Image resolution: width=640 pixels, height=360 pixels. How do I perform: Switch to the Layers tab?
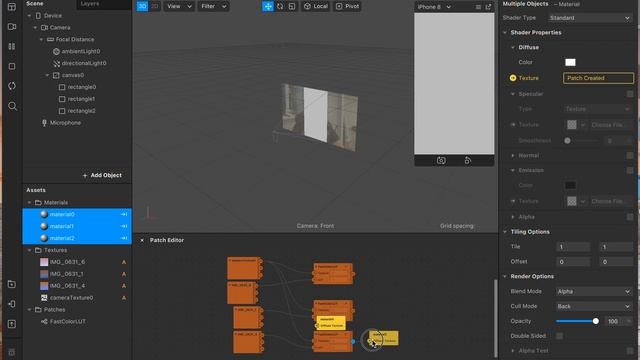pyautogui.click(x=90, y=4)
